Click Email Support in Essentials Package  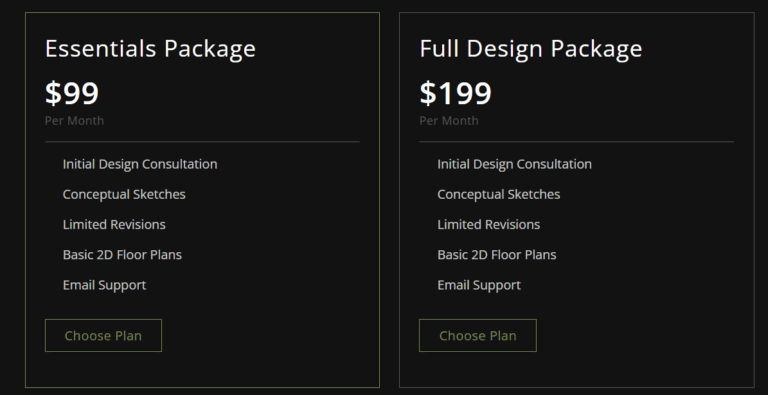(x=104, y=285)
